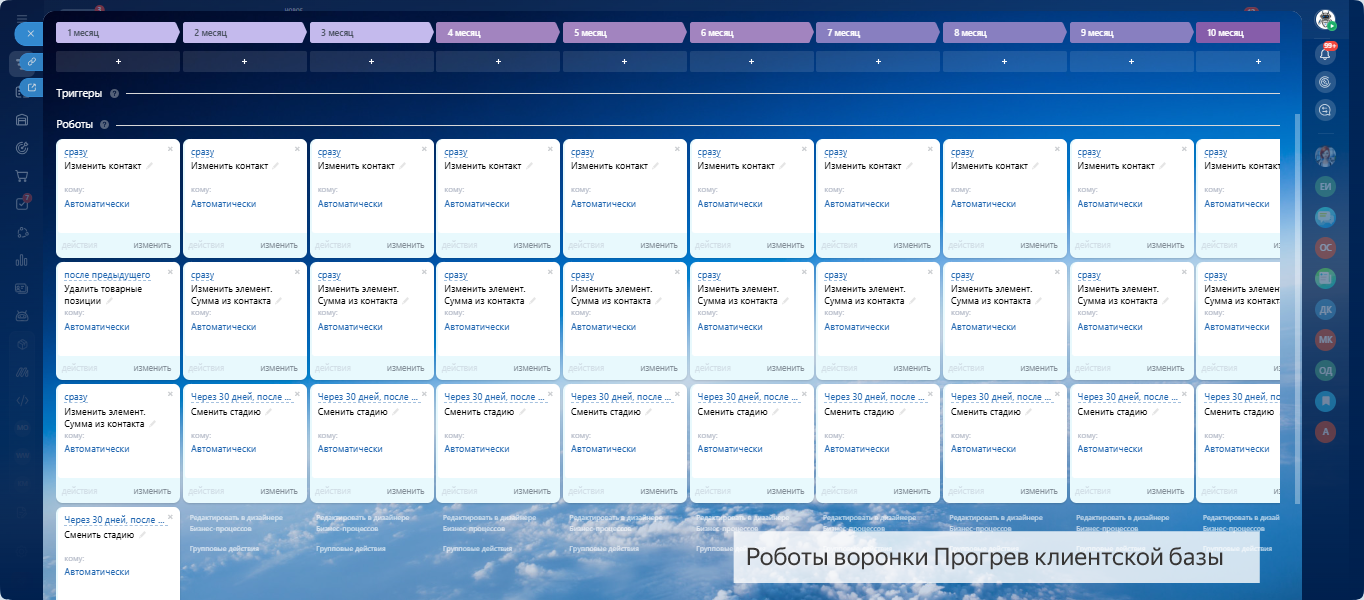The height and width of the screenshot is (600, 1364).
Task: Select the 4 месяц stage
Action: (x=497, y=33)
